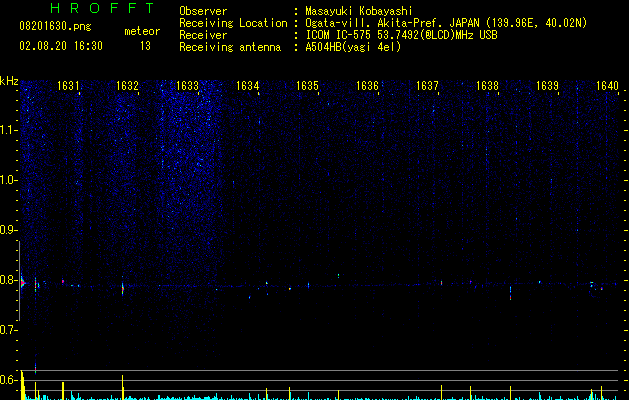Click the 0.8 kHz axis label
629x400 pixels.
coord(8,280)
